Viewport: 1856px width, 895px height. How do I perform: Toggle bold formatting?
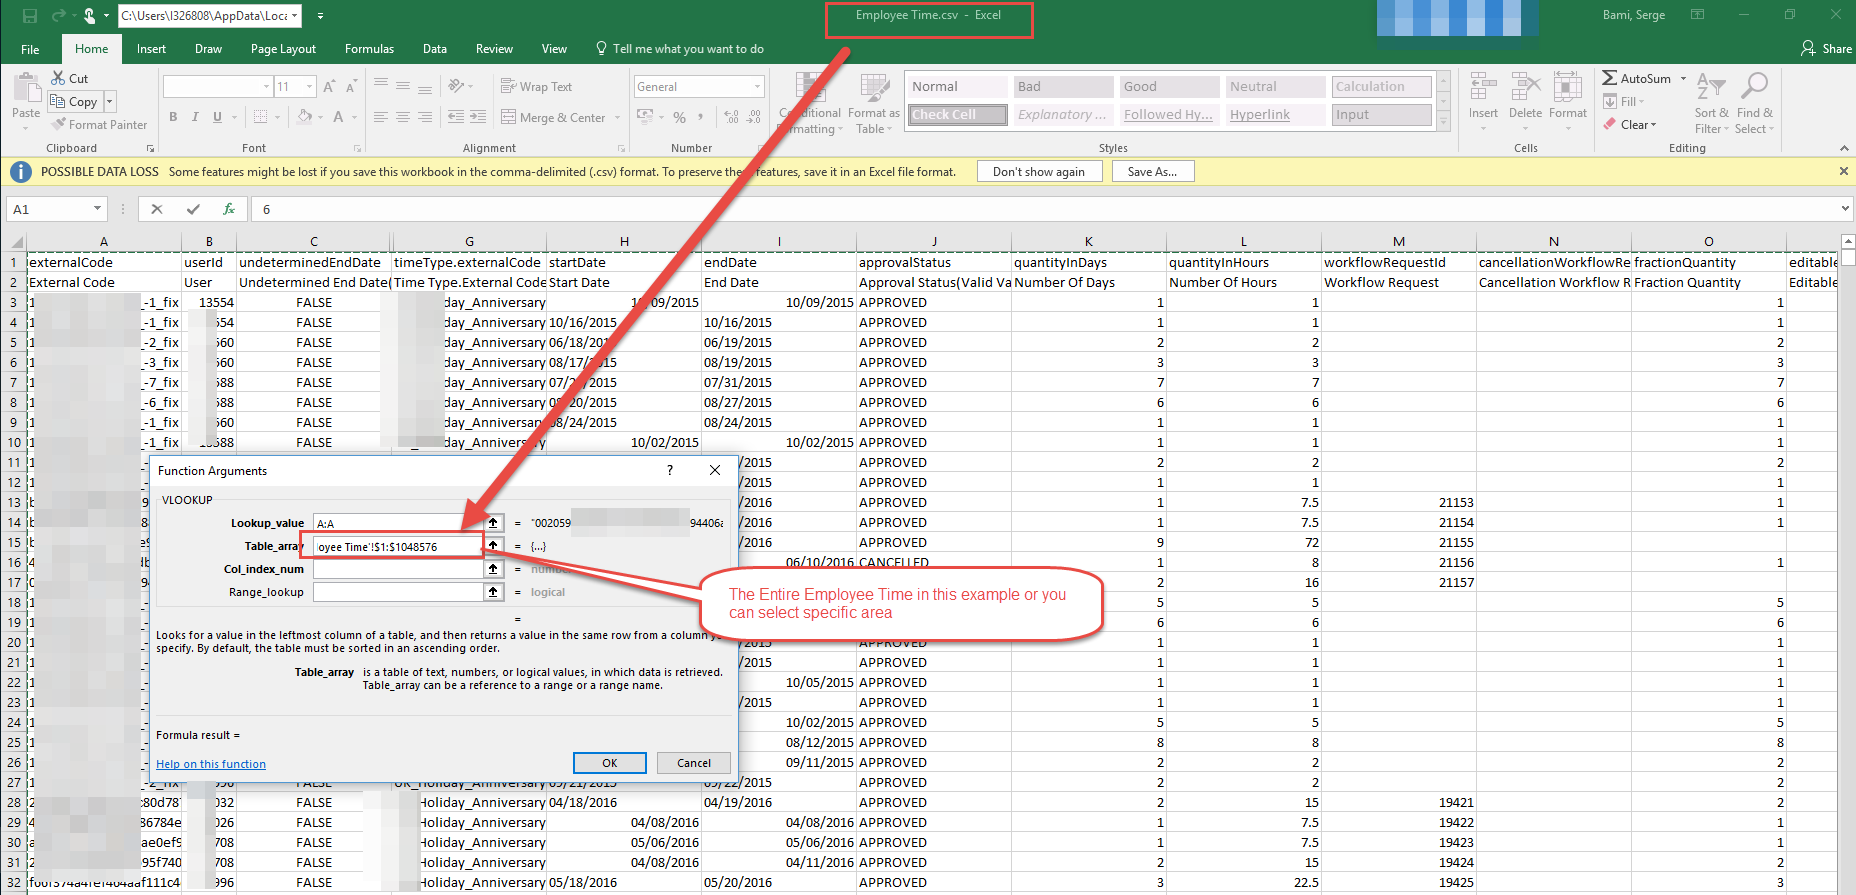173,117
